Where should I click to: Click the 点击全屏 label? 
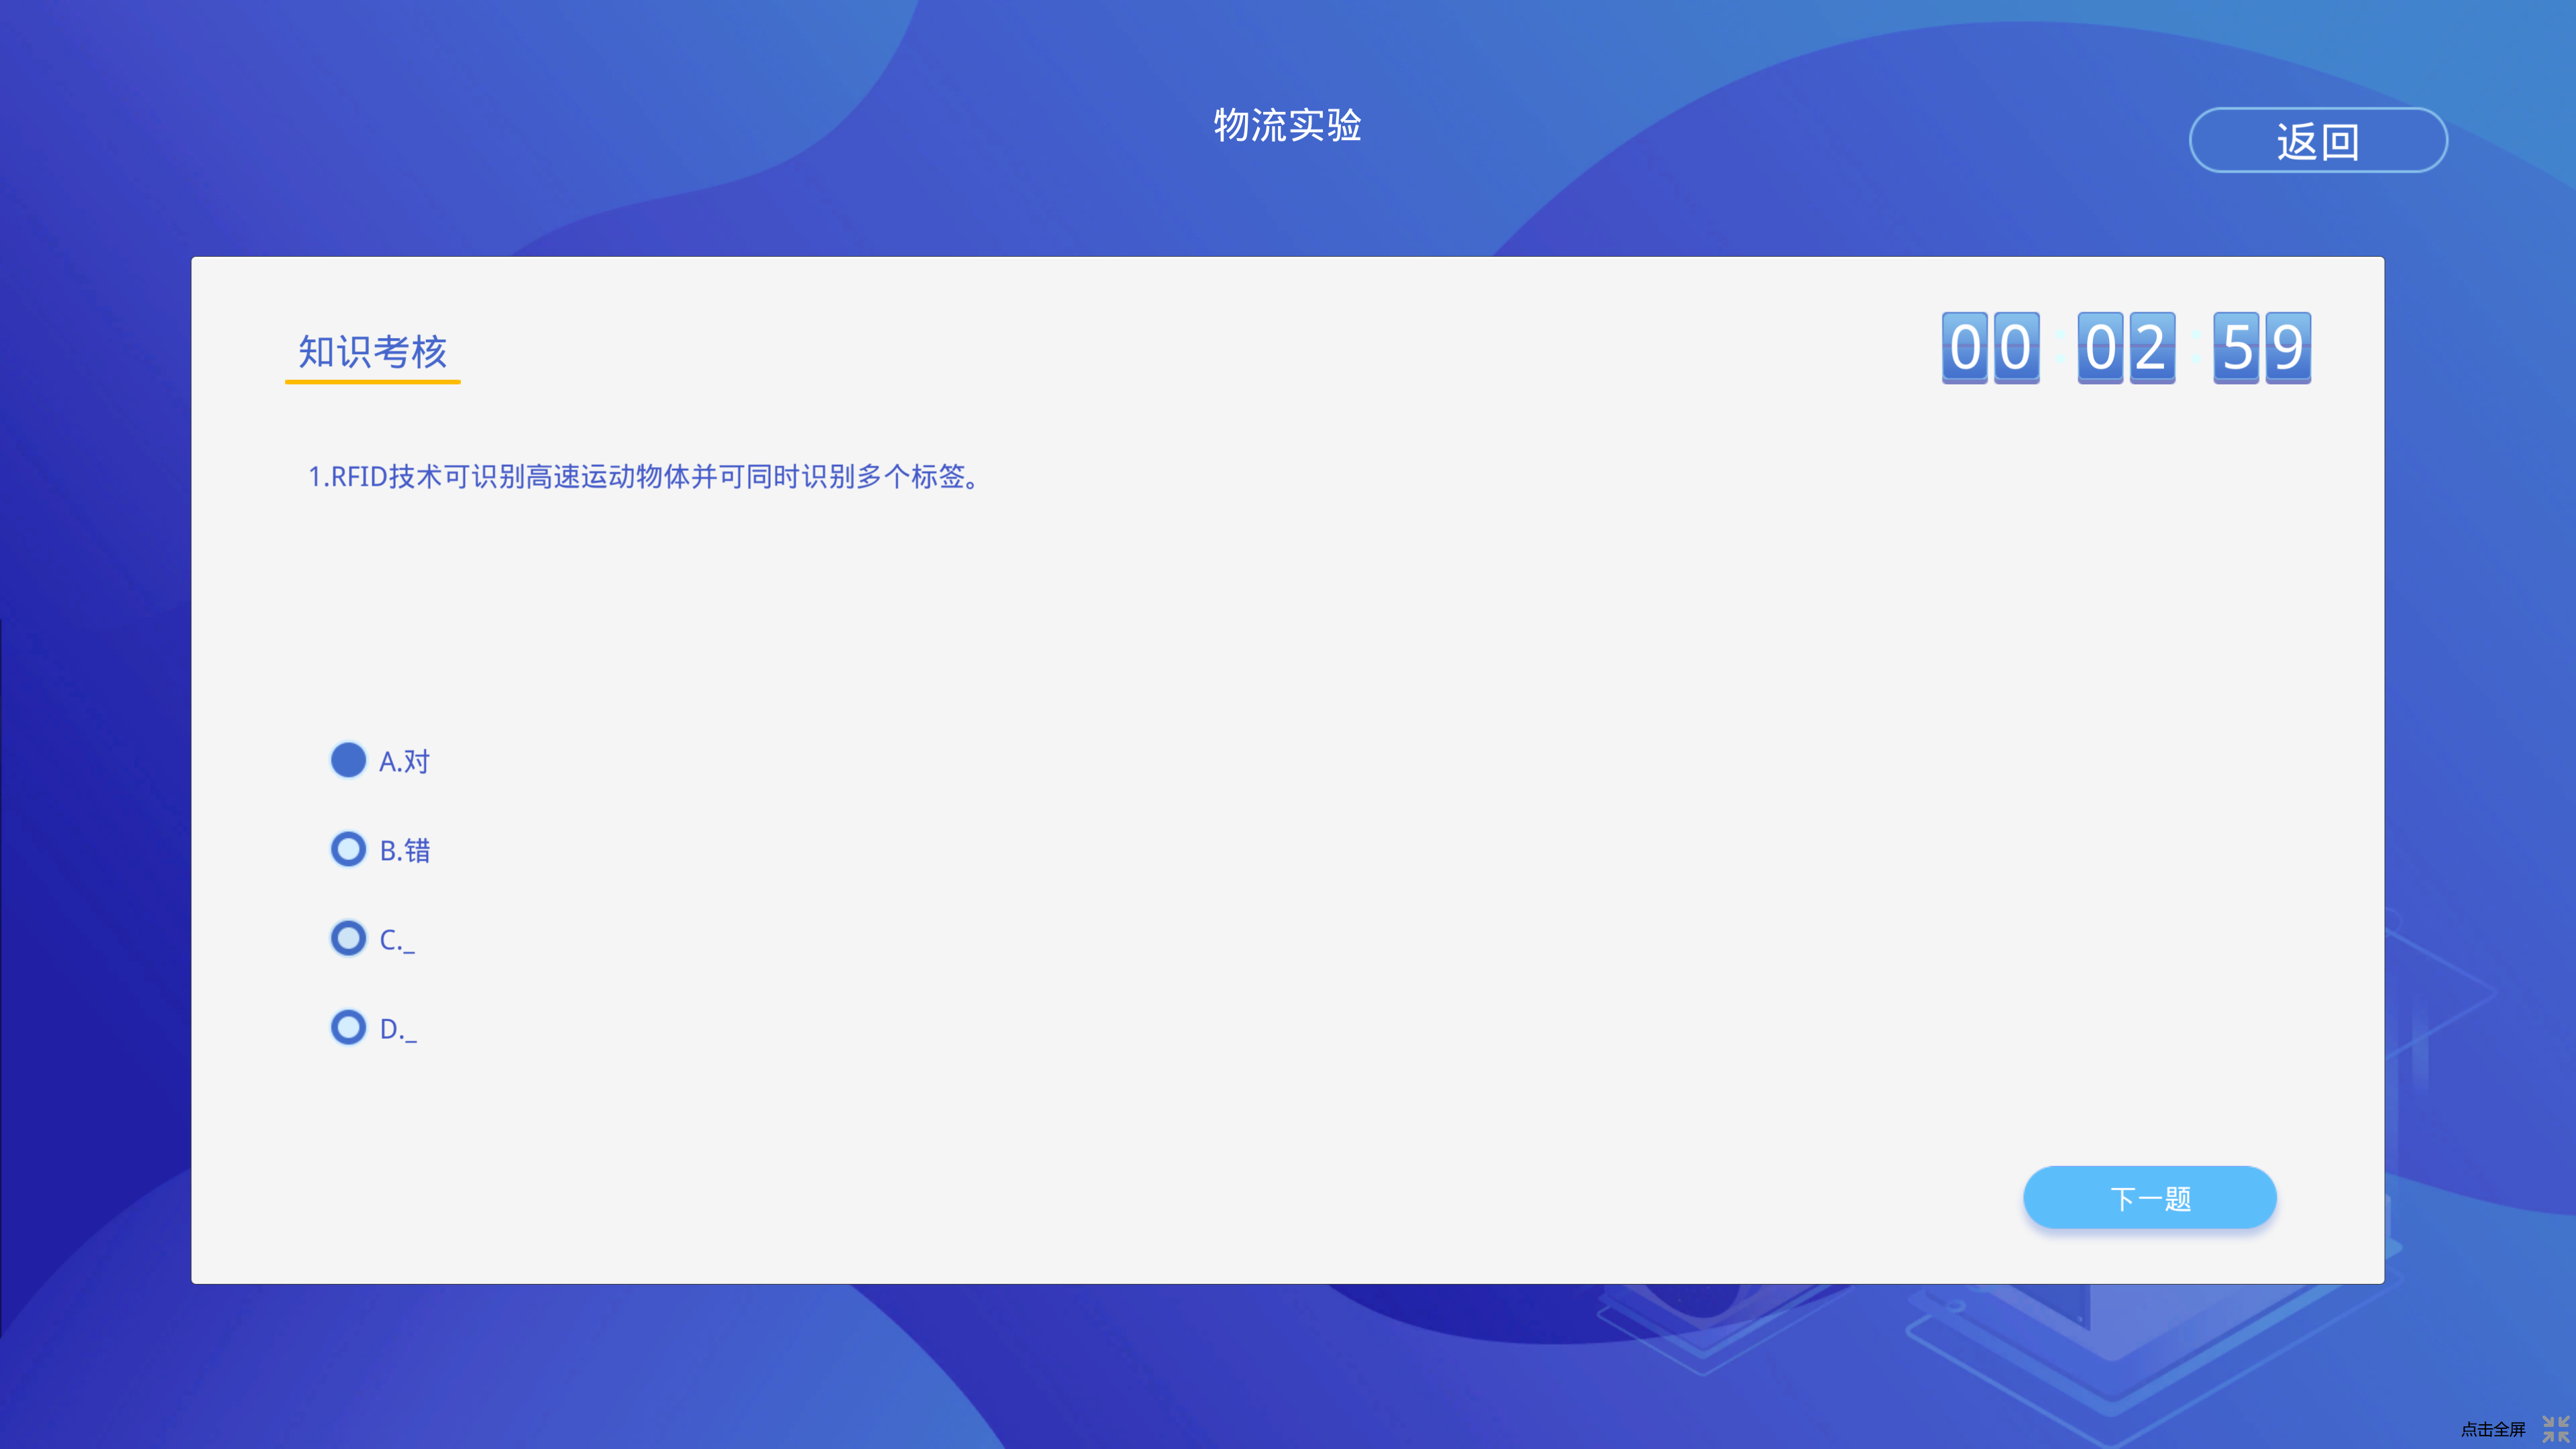pos(2492,1429)
